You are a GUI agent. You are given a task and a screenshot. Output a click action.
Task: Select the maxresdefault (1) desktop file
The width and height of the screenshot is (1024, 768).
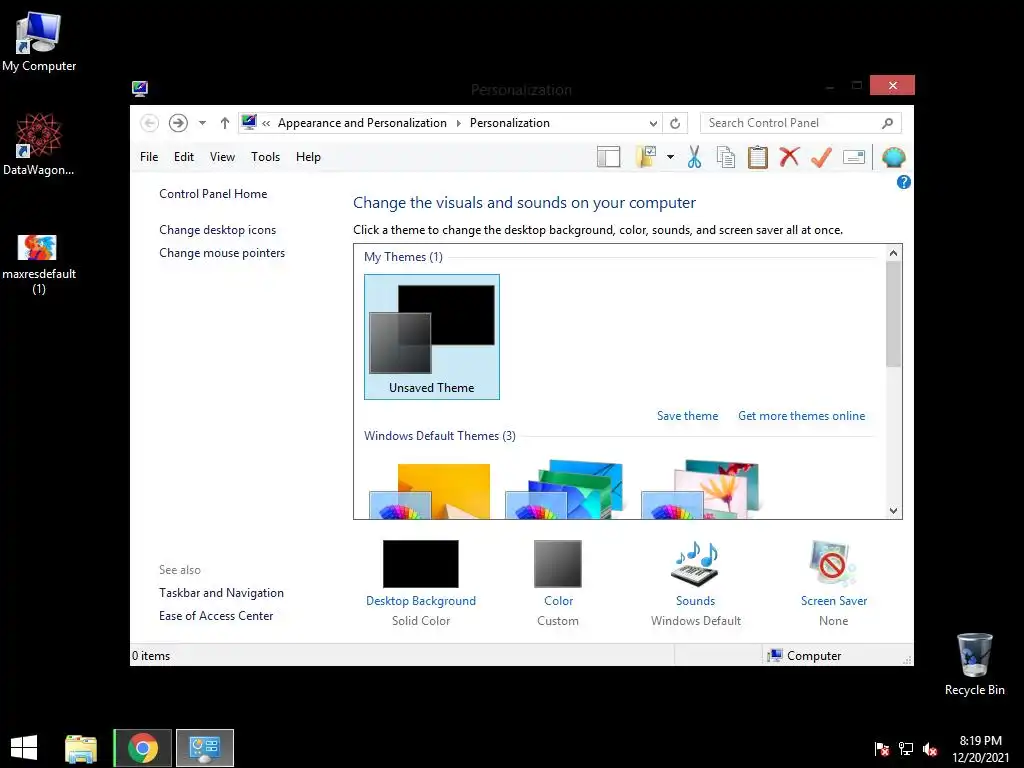[x=39, y=264]
